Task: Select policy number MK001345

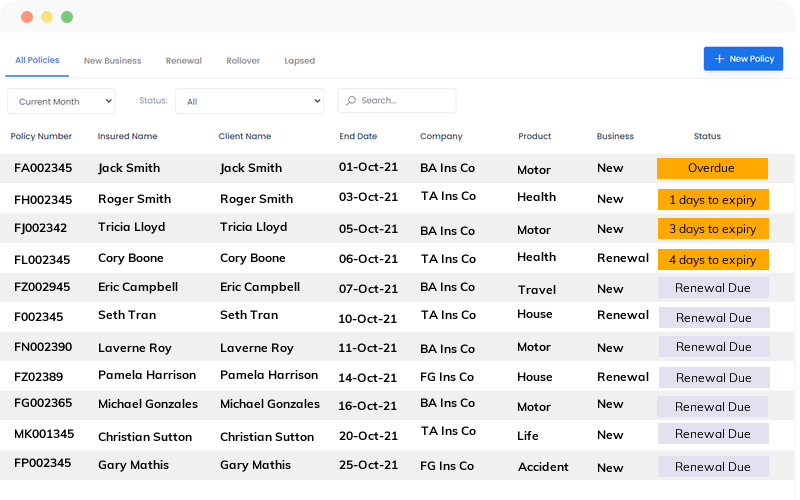Action: [44, 435]
